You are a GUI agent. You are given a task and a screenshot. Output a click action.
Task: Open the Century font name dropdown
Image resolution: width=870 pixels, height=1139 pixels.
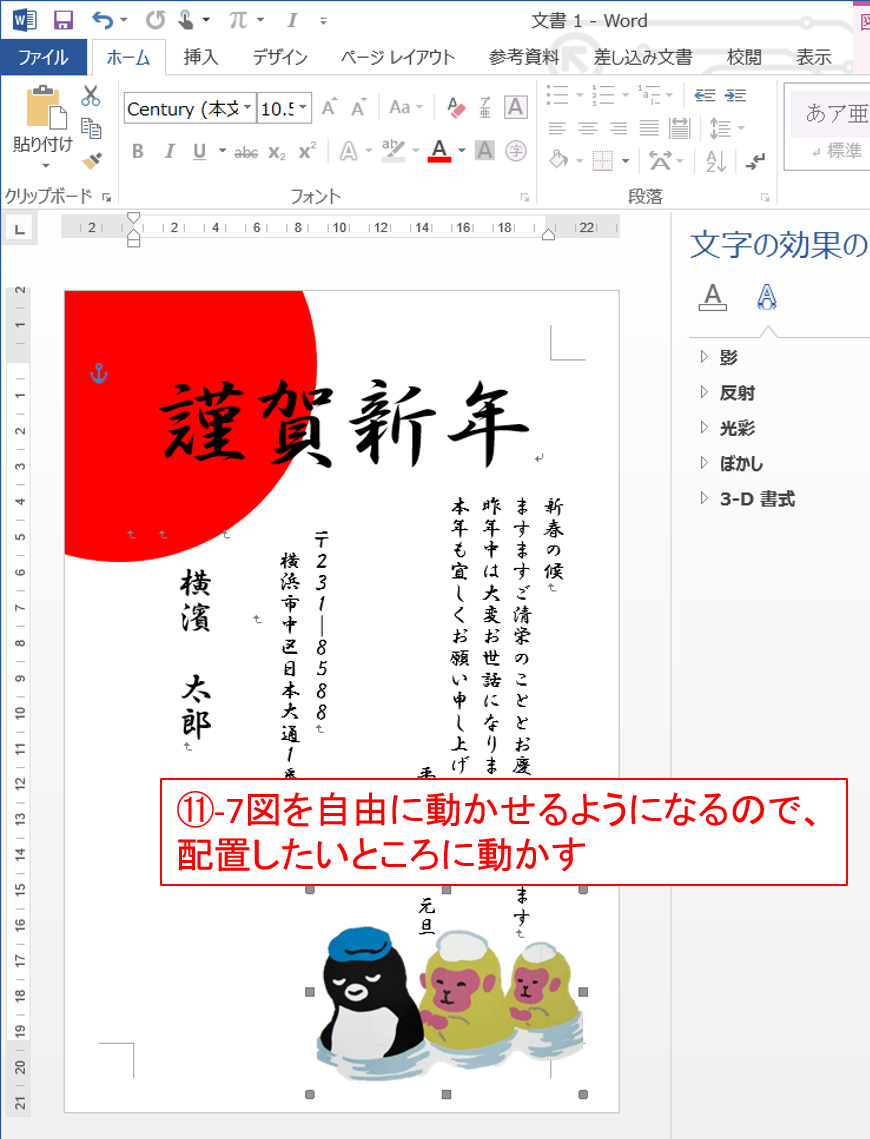point(248,108)
